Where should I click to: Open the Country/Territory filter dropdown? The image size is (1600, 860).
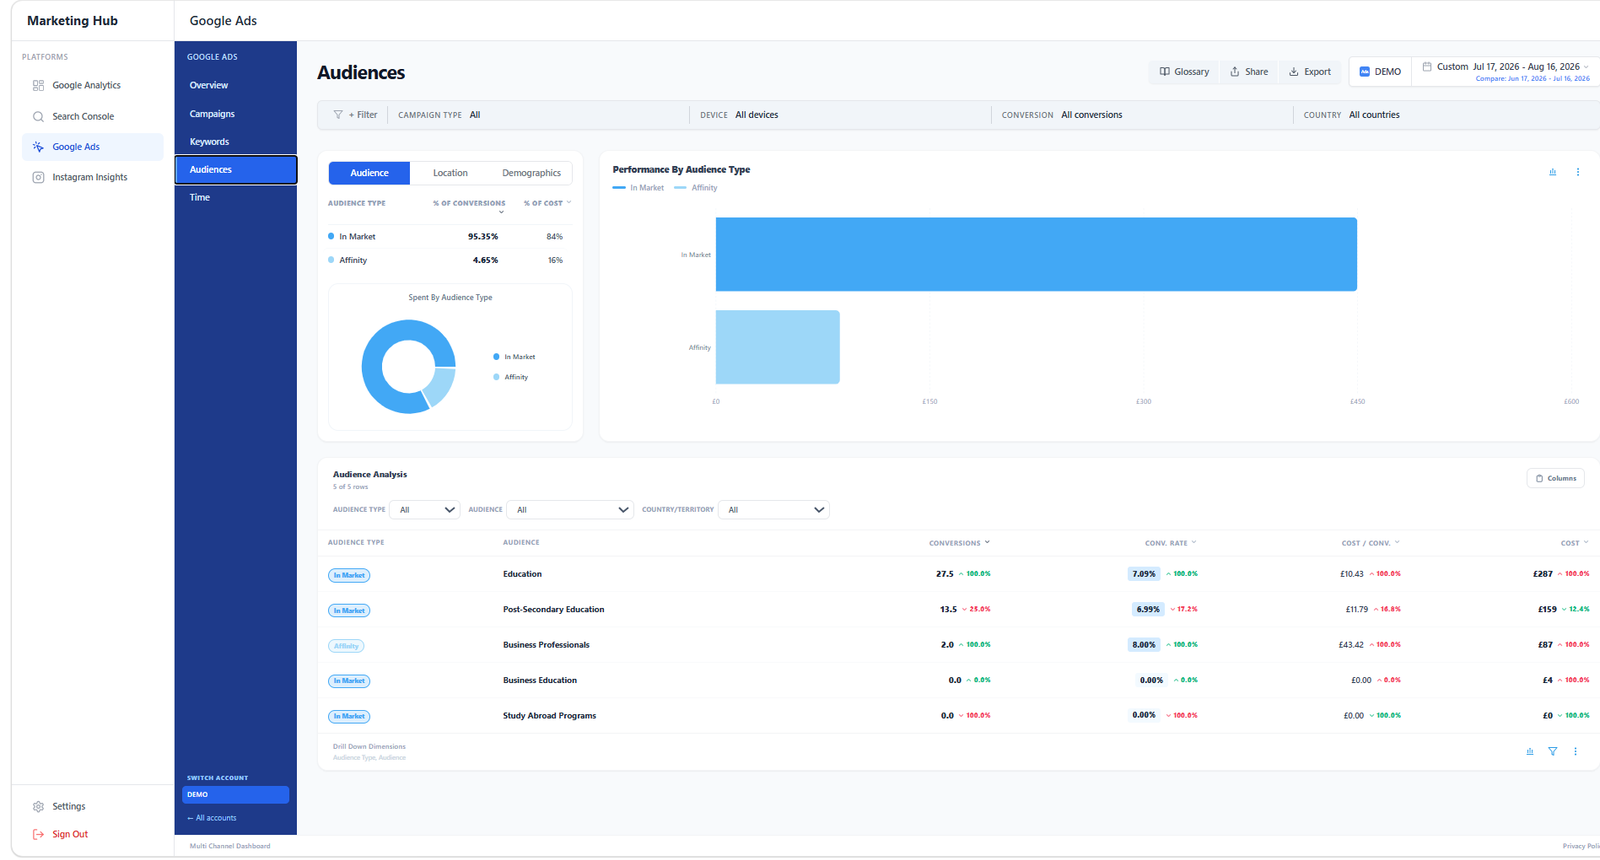tap(774, 510)
